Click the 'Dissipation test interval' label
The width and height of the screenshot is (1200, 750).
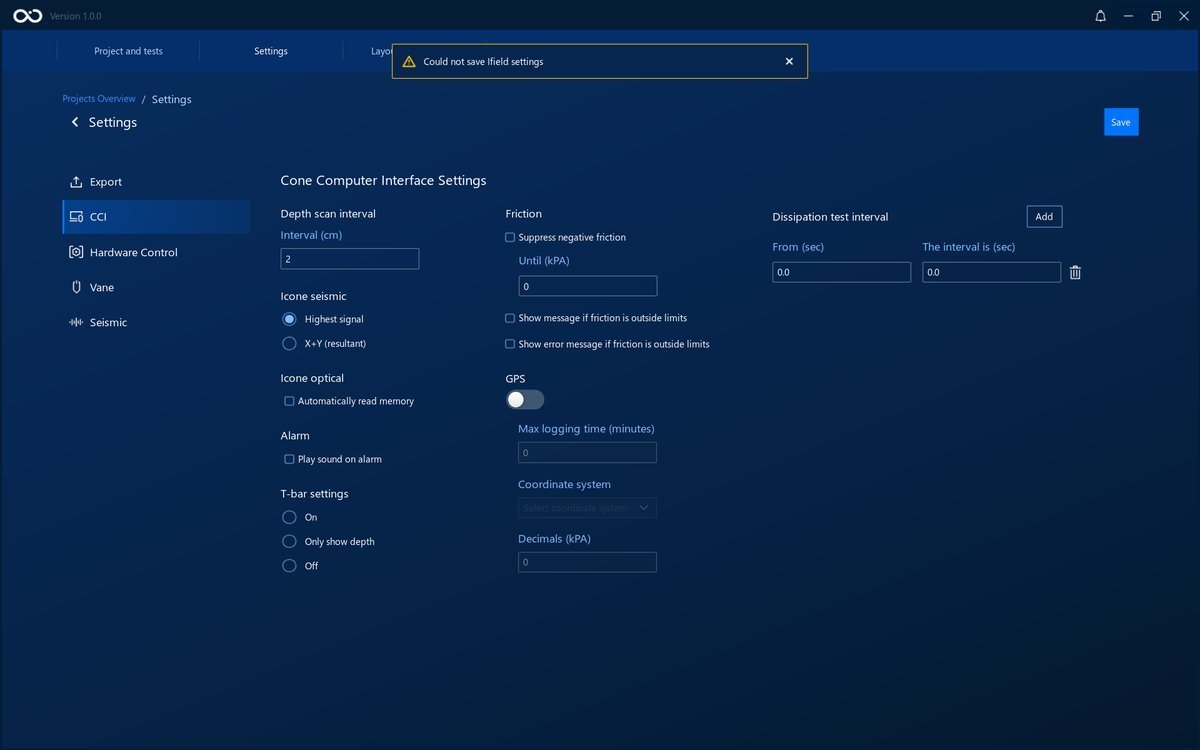[830, 217]
